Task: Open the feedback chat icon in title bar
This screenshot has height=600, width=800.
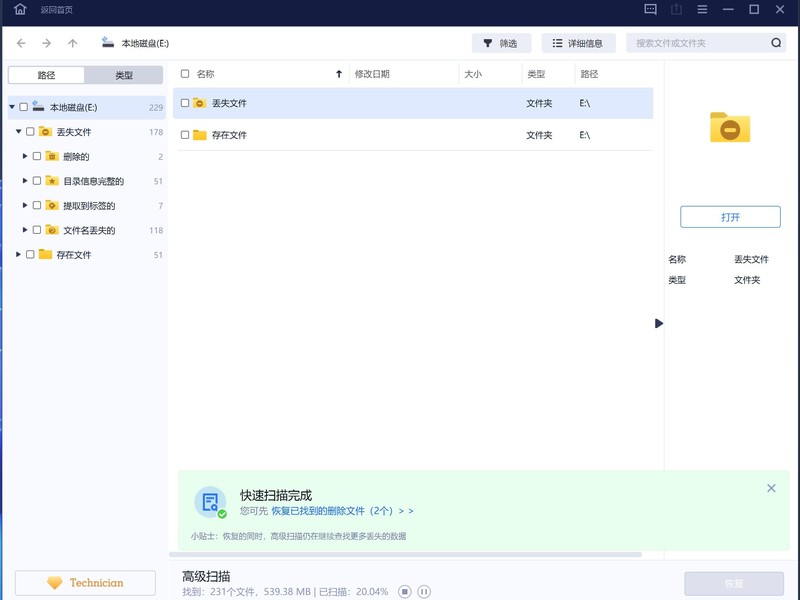Action: click(651, 9)
